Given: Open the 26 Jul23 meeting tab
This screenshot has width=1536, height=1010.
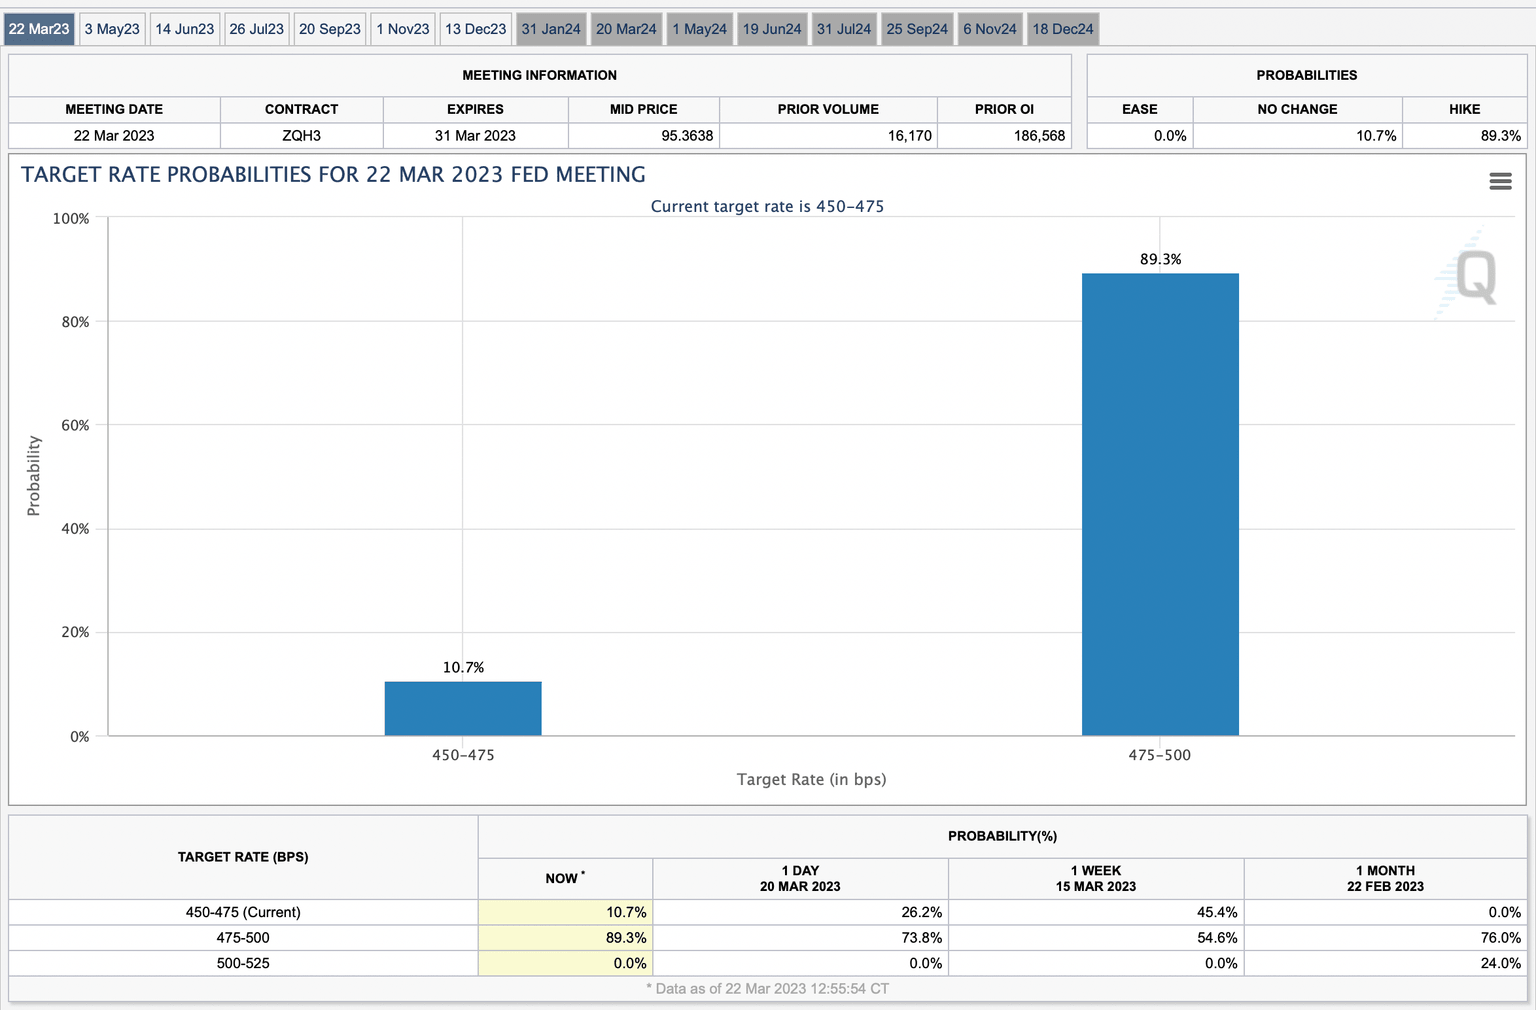Looking at the screenshot, I should click(256, 28).
